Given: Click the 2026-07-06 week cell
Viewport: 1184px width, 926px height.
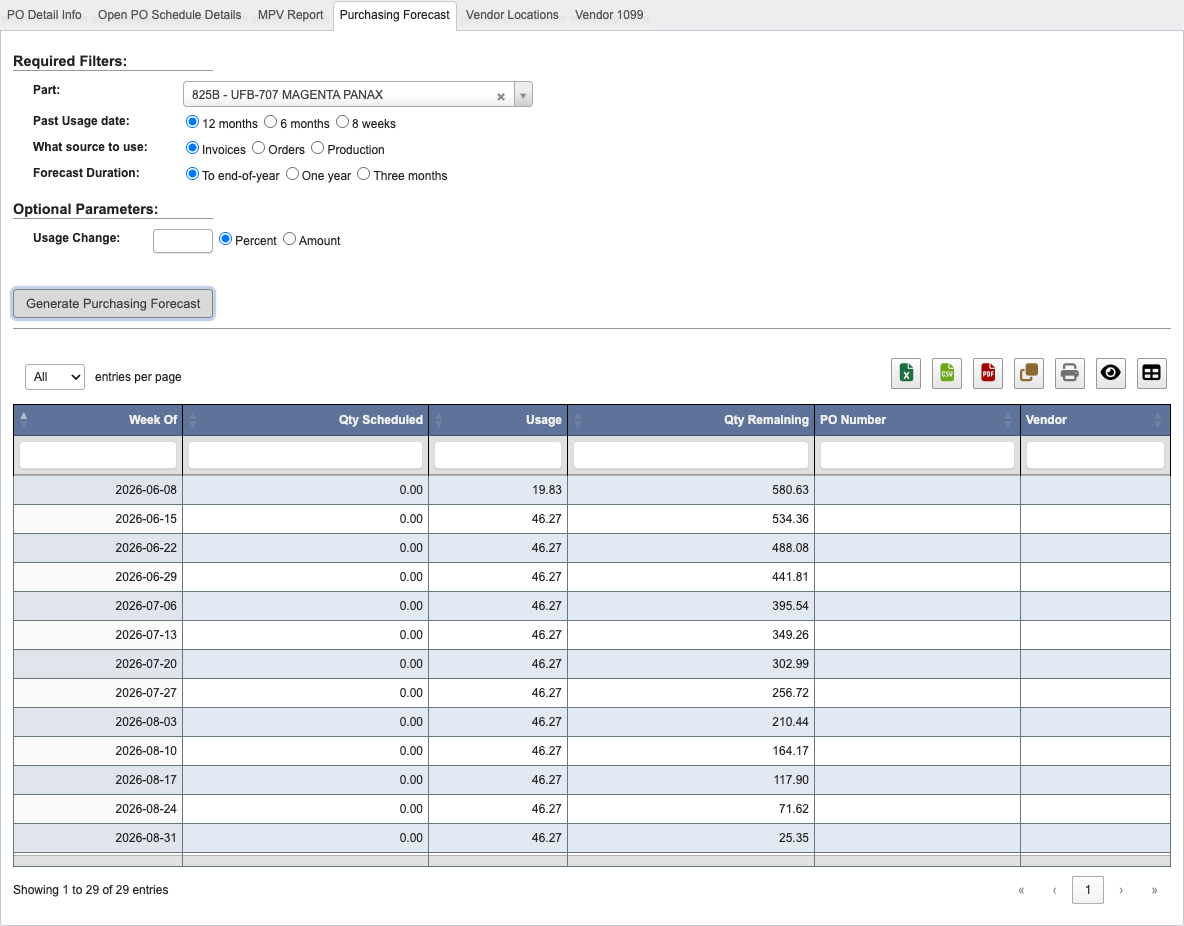Looking at the screenshot, I should (x=98, y=606).
